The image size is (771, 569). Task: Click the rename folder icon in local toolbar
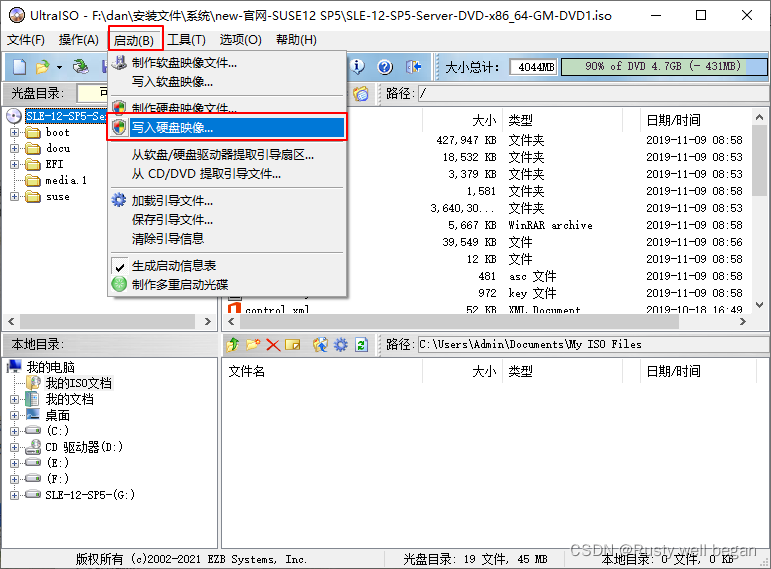point(293,345)
